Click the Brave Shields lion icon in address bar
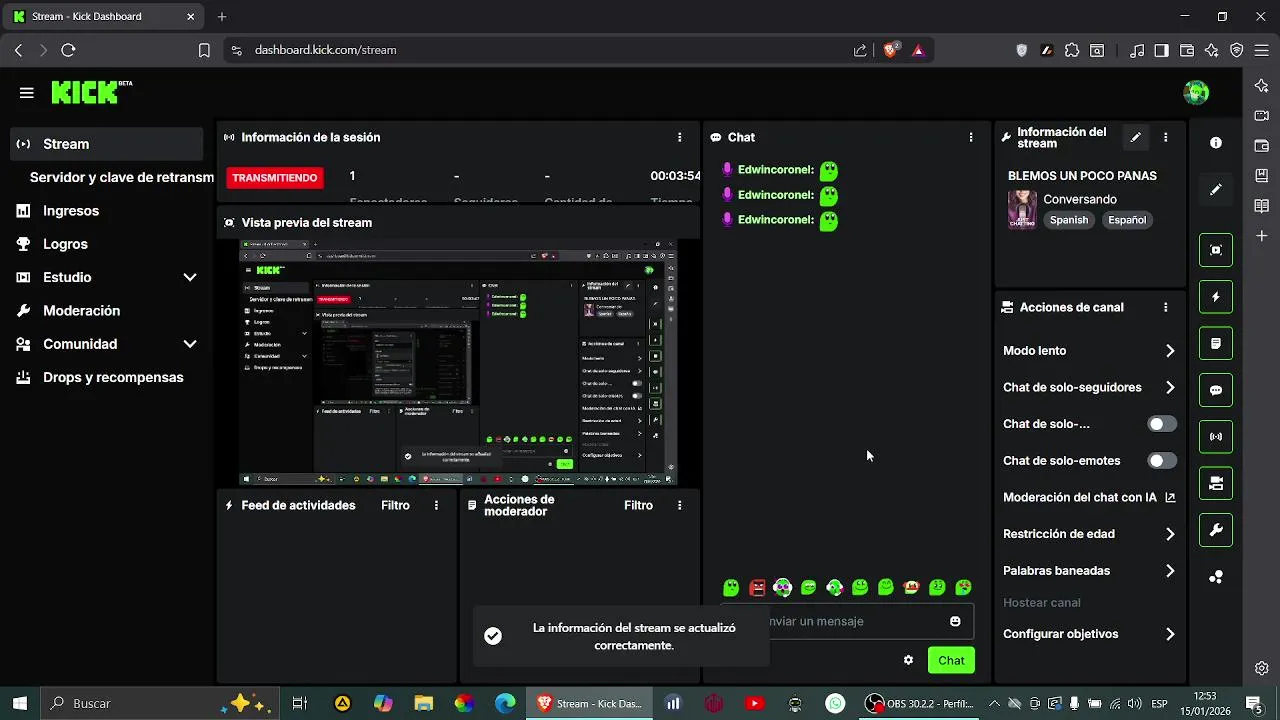Image resolution: width=1280 pixels, height=720 pixels. [890, 50]
